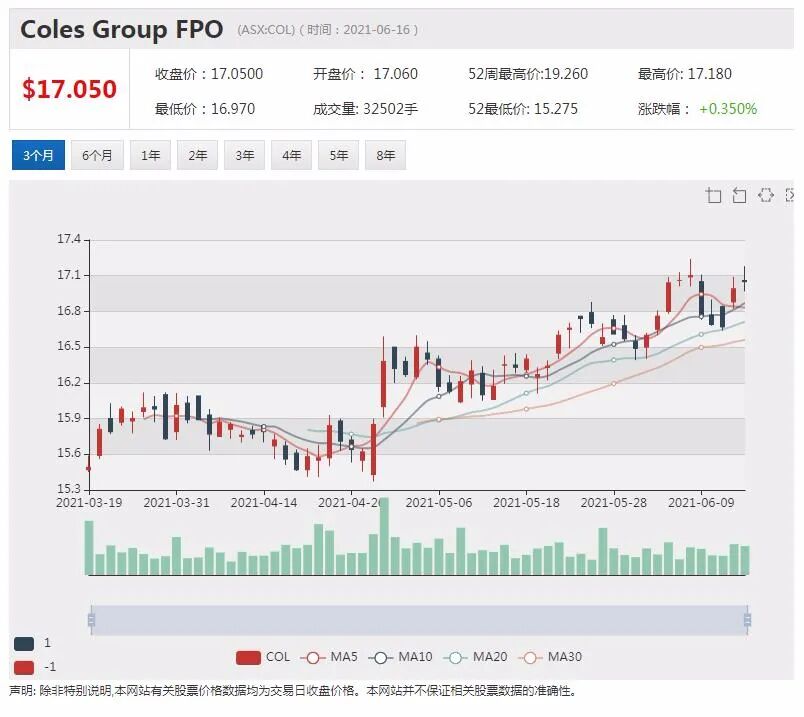Click the 2021-05-28 x-axis date label
Image resolution: width=804 pixels, height=717 pixels.
click(613, 503)
